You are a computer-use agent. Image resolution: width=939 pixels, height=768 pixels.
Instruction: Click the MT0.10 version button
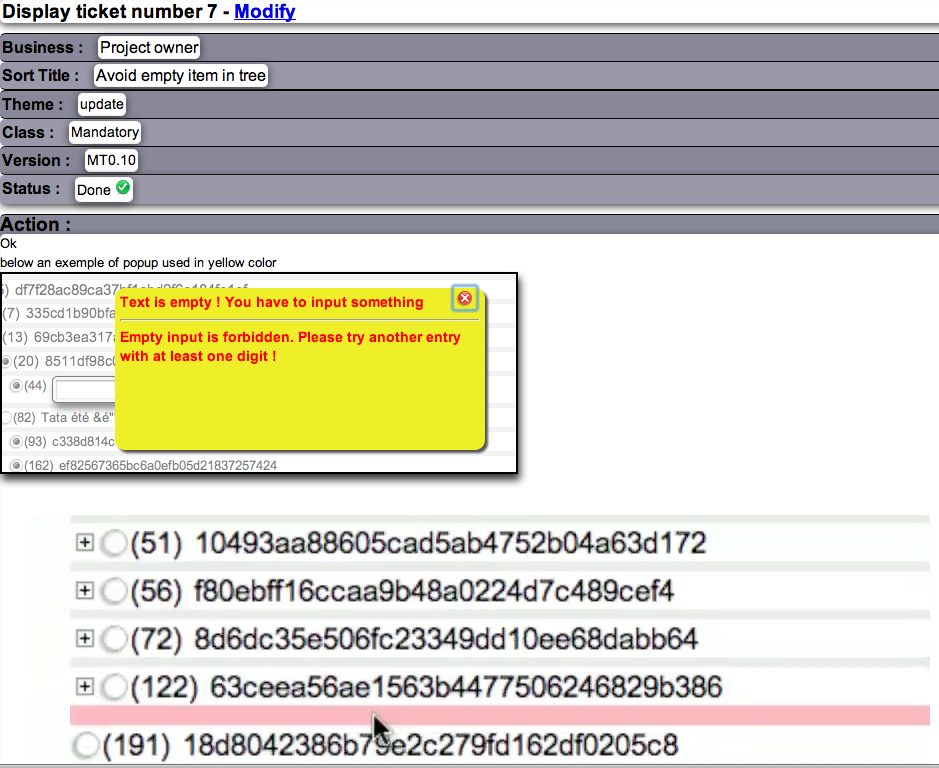coord(110,160)
